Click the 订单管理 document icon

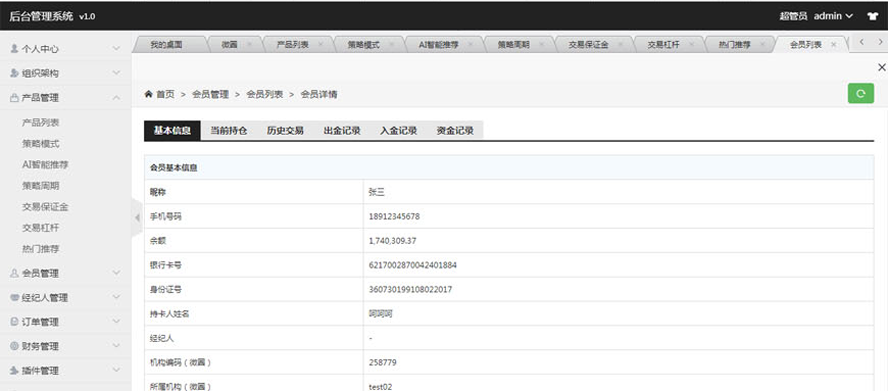[14, 322]
